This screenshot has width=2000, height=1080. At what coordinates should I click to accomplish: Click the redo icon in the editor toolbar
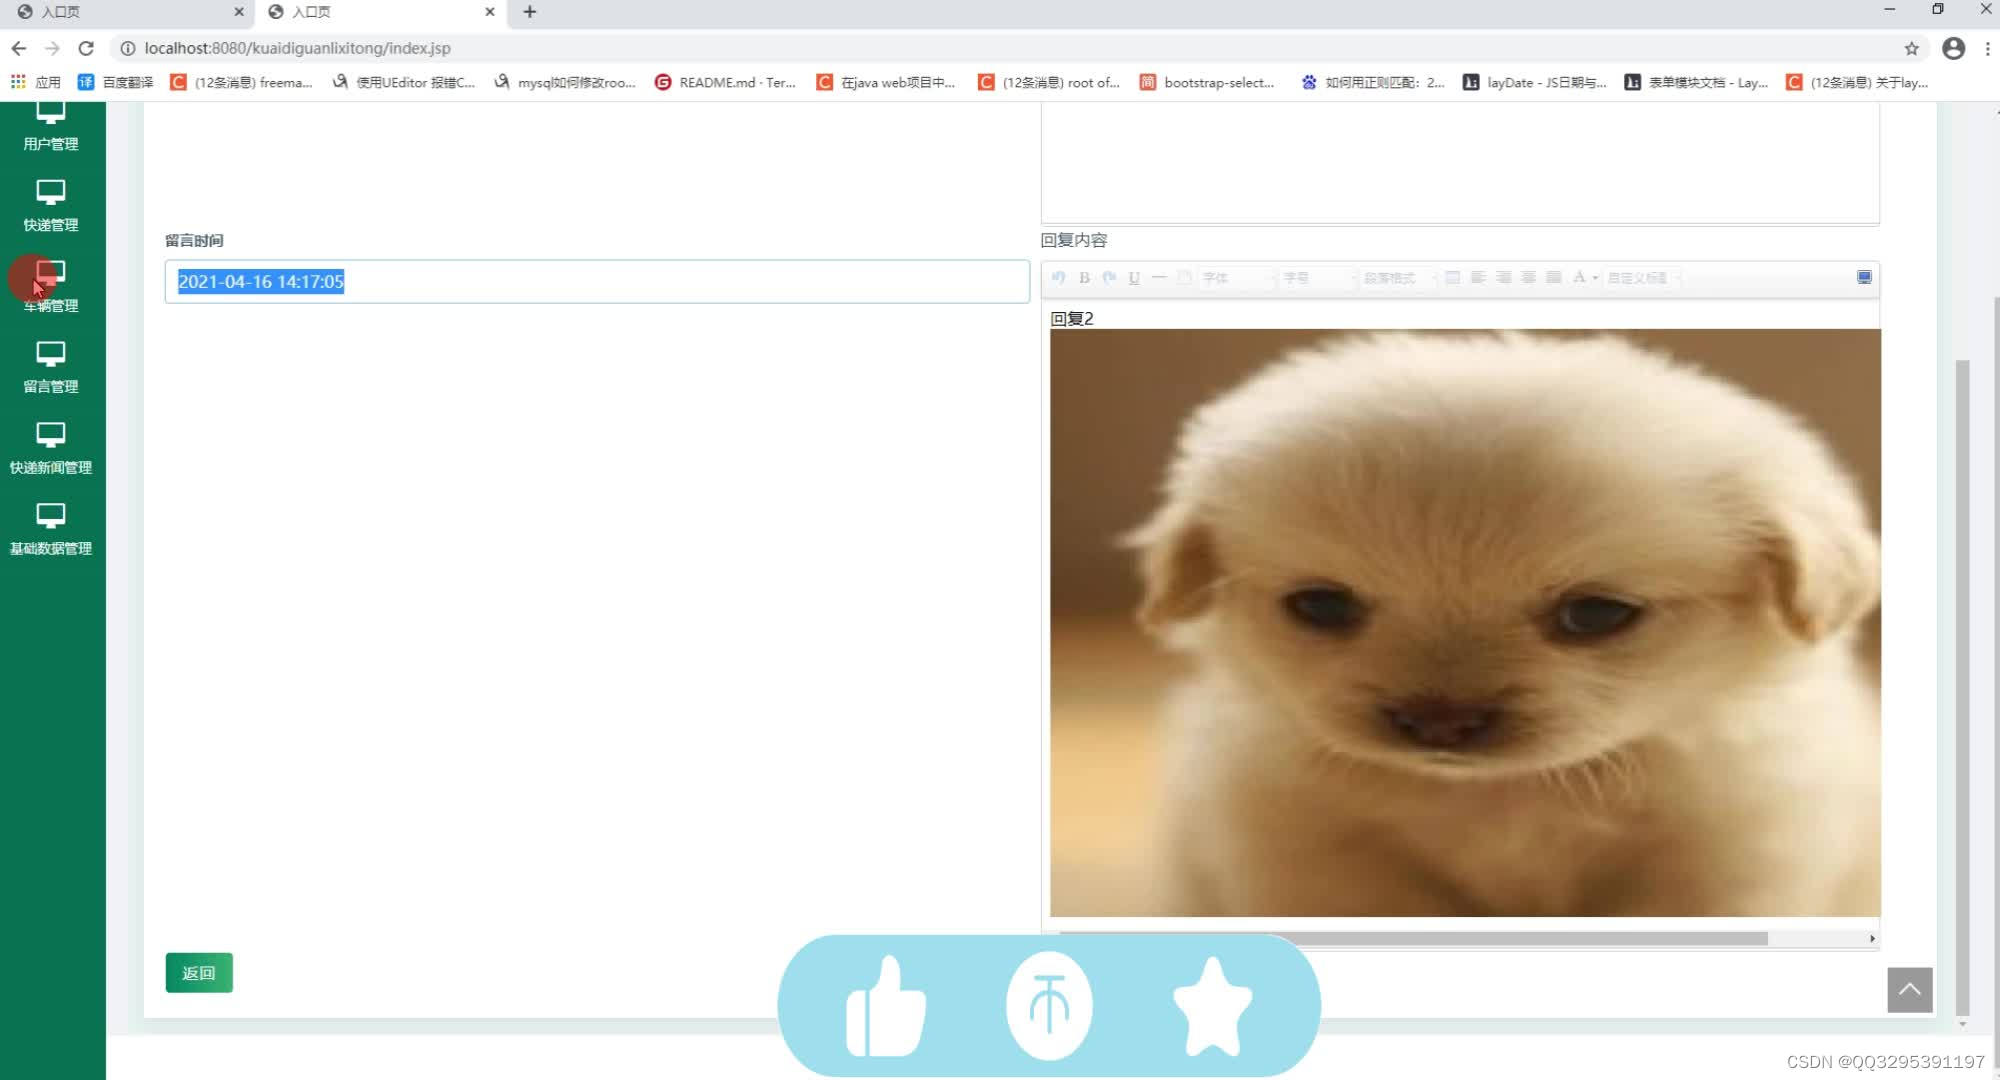[x=1109, y=278]
